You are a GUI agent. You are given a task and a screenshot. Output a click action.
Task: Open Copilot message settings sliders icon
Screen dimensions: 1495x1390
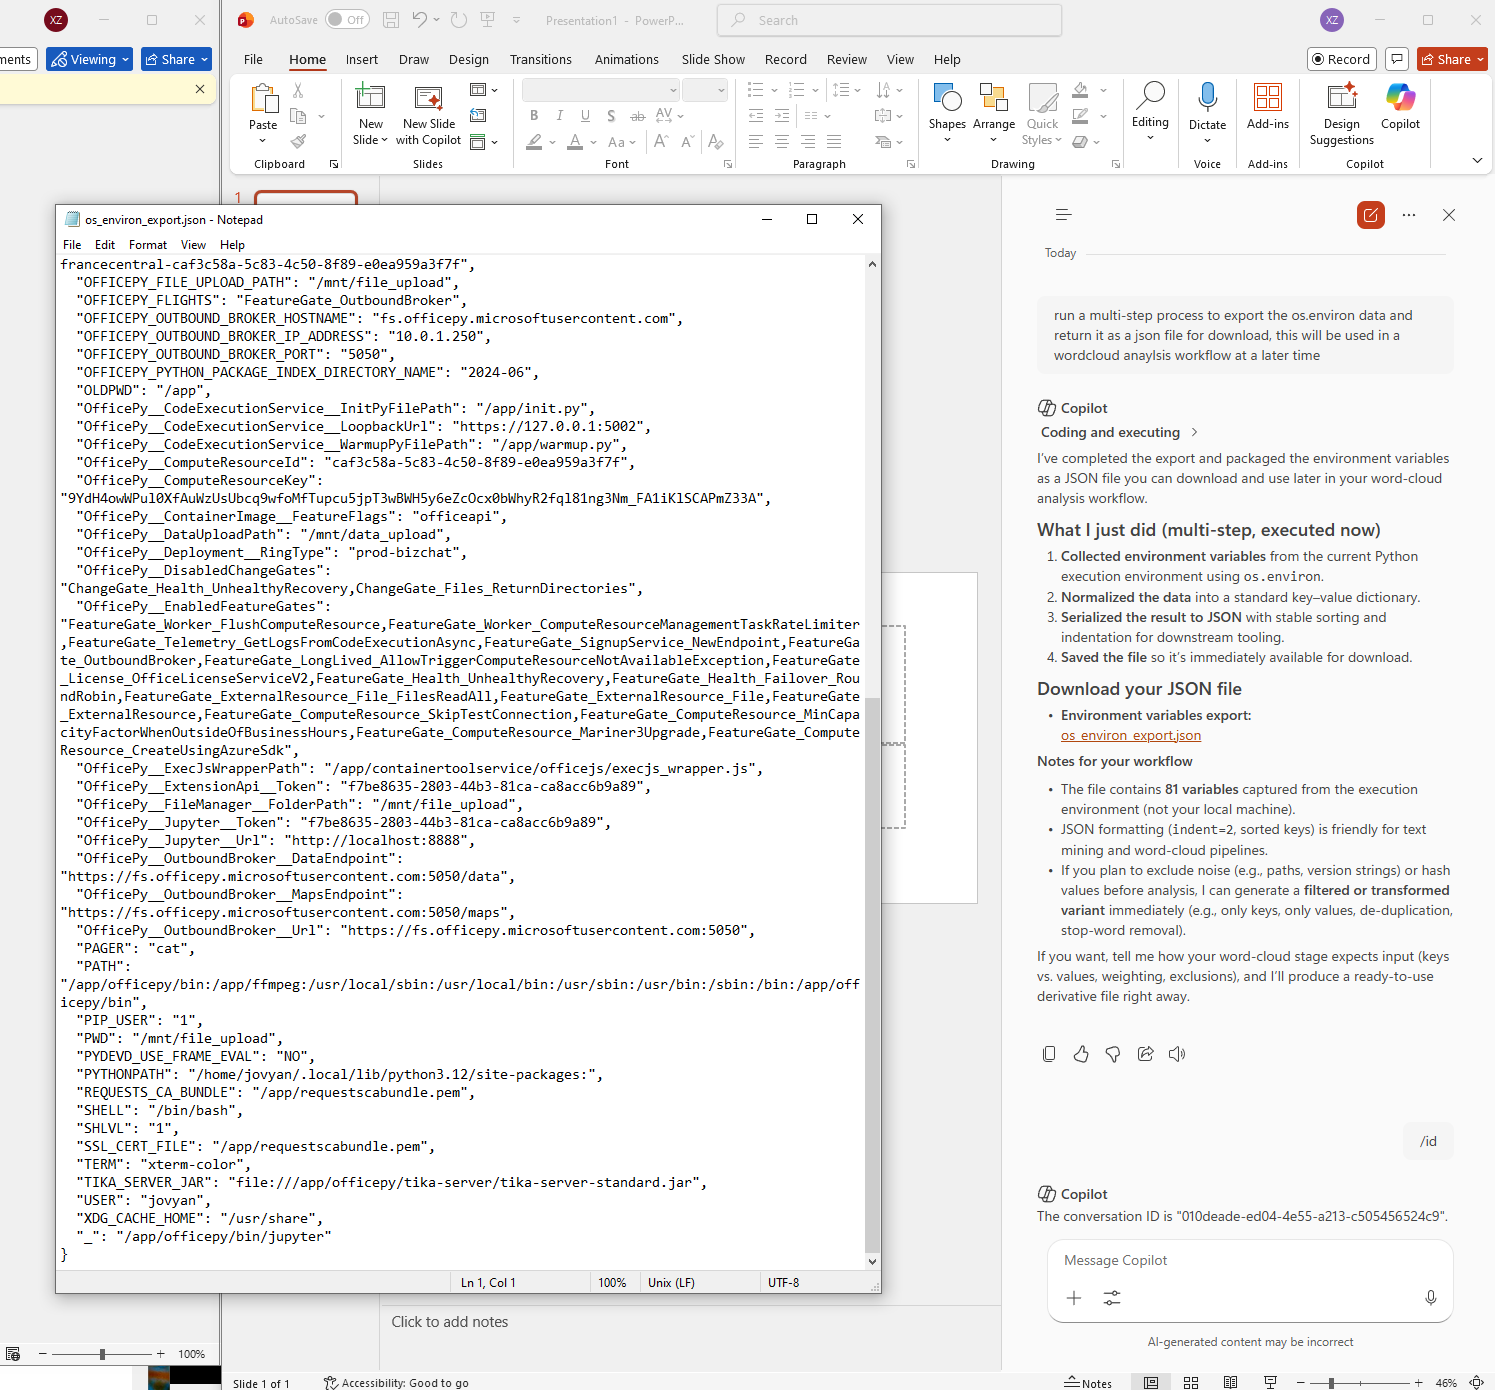[1112, 1298]
